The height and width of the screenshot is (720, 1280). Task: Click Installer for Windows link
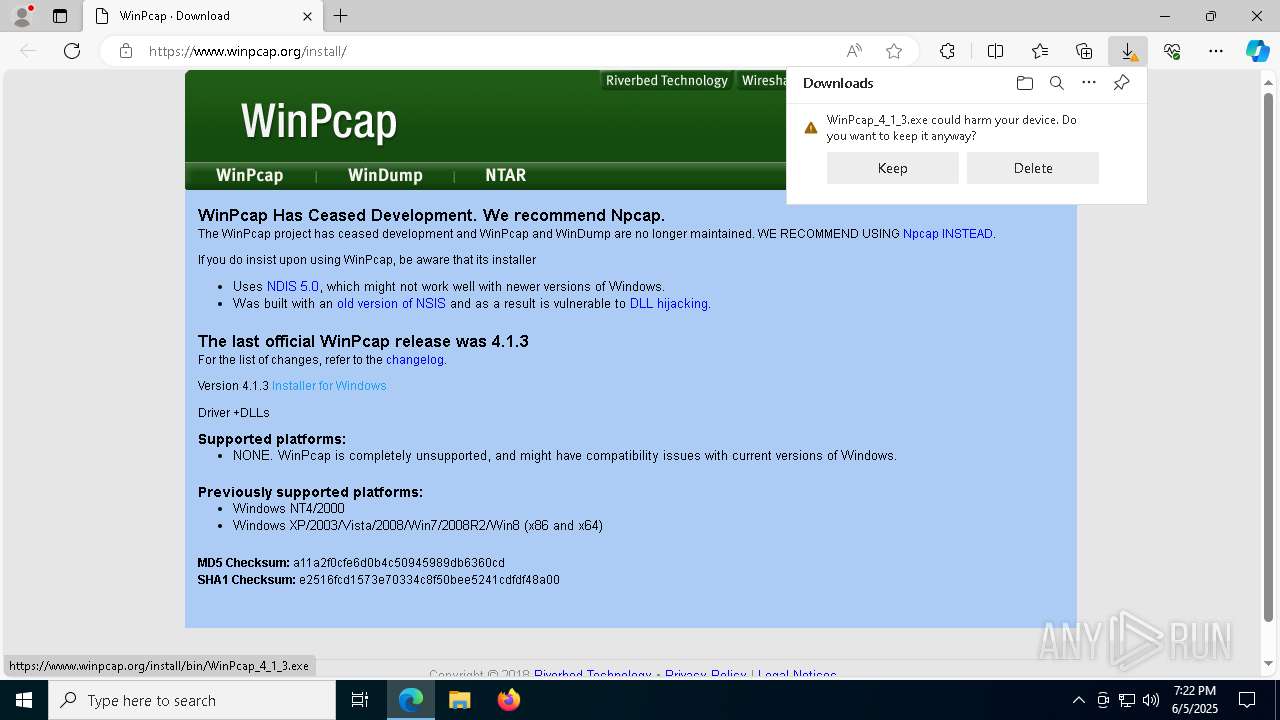pyautogui.click(x=329, y=386)
